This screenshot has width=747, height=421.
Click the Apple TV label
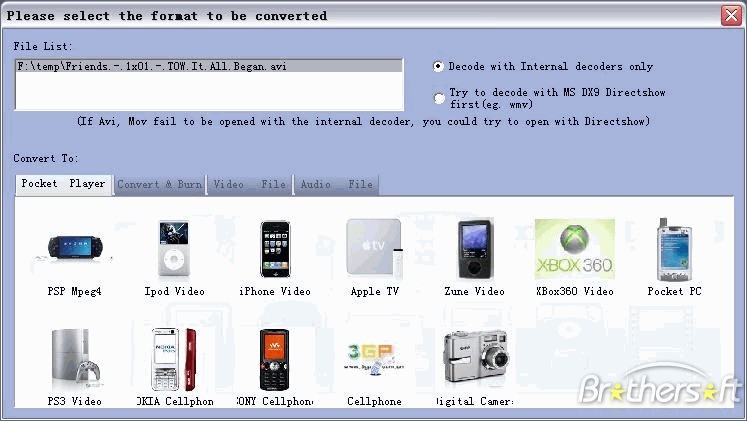click(x=374, y=291)
